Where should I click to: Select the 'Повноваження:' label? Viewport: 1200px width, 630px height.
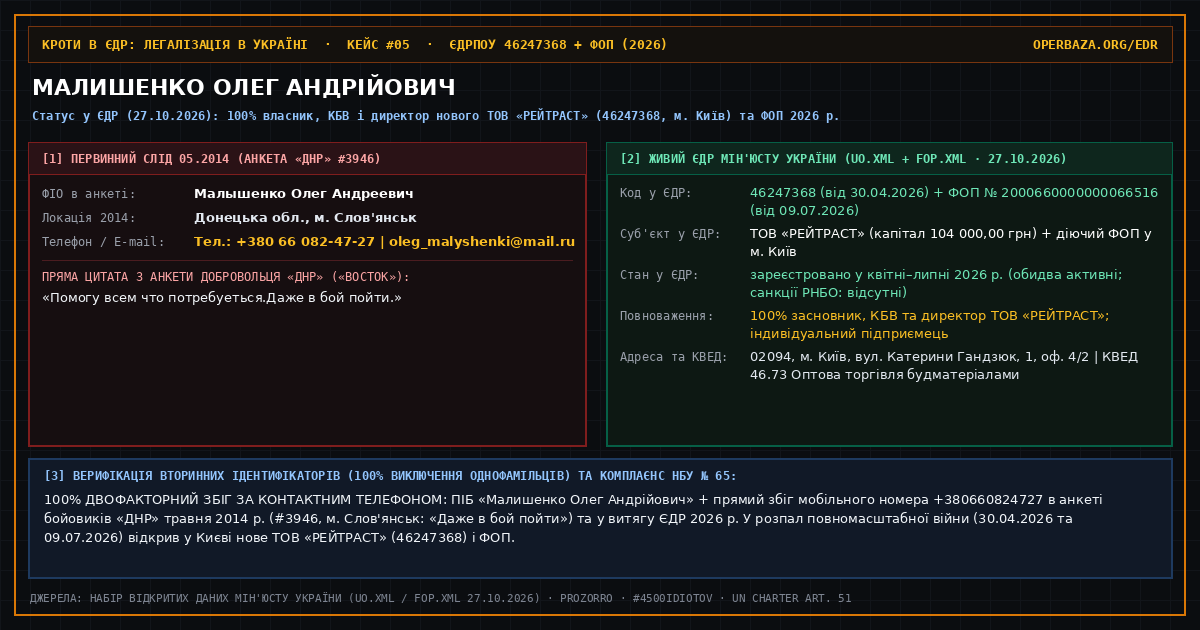667,316
